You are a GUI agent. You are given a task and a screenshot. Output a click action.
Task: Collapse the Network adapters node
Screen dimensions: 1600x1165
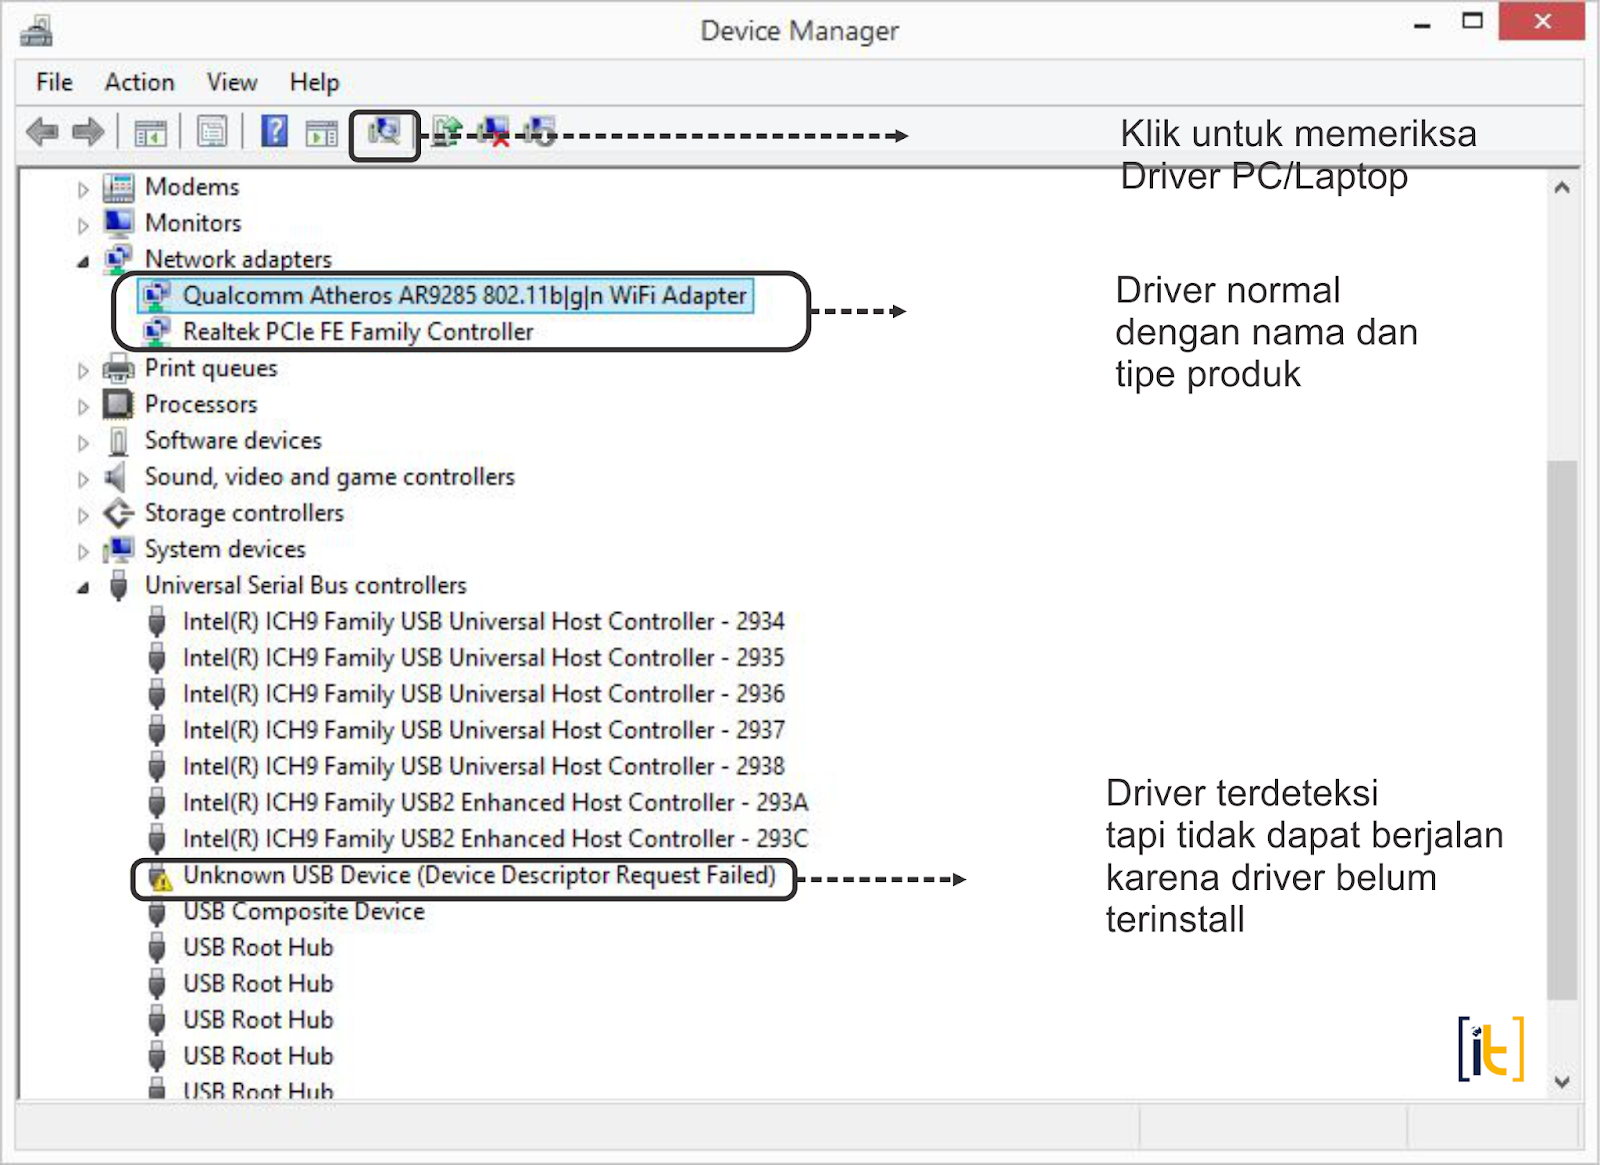[83, 262]
